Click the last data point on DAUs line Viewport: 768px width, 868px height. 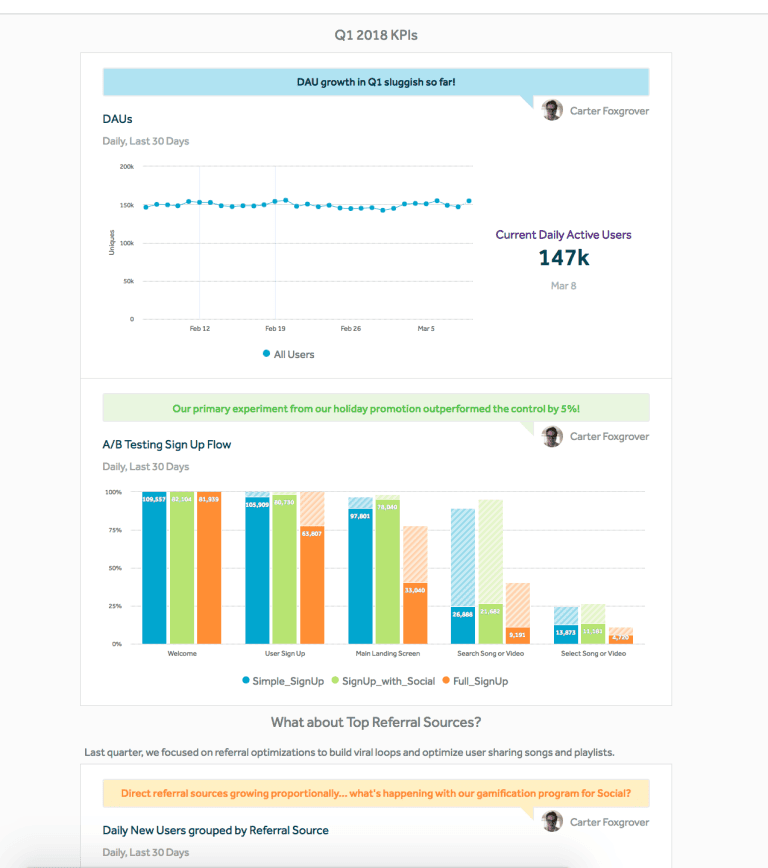click(469, 201)
